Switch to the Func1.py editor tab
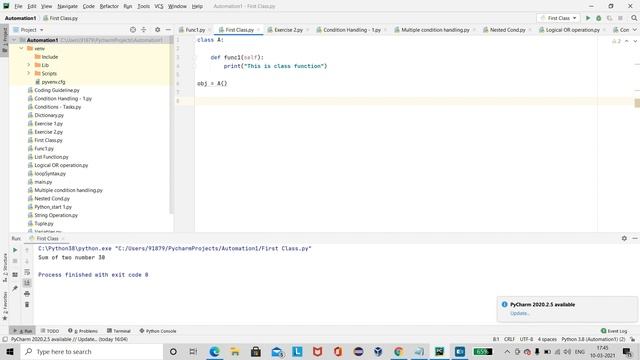The width and height of the screenshot is (640, 360). [195, 30]
